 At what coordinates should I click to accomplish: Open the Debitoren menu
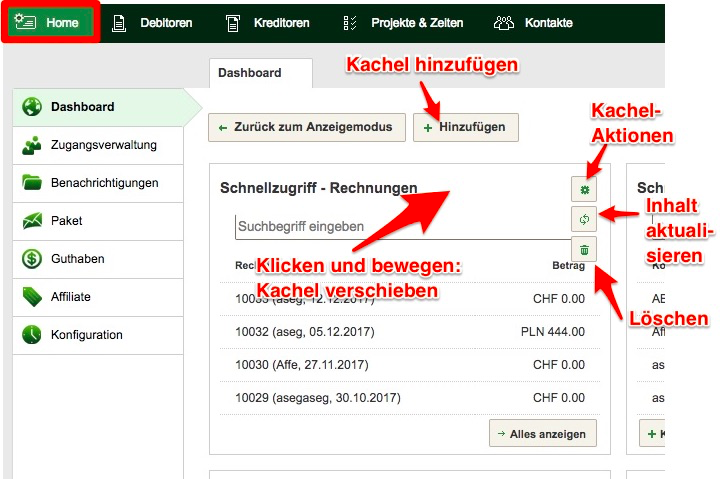[153, 23]
